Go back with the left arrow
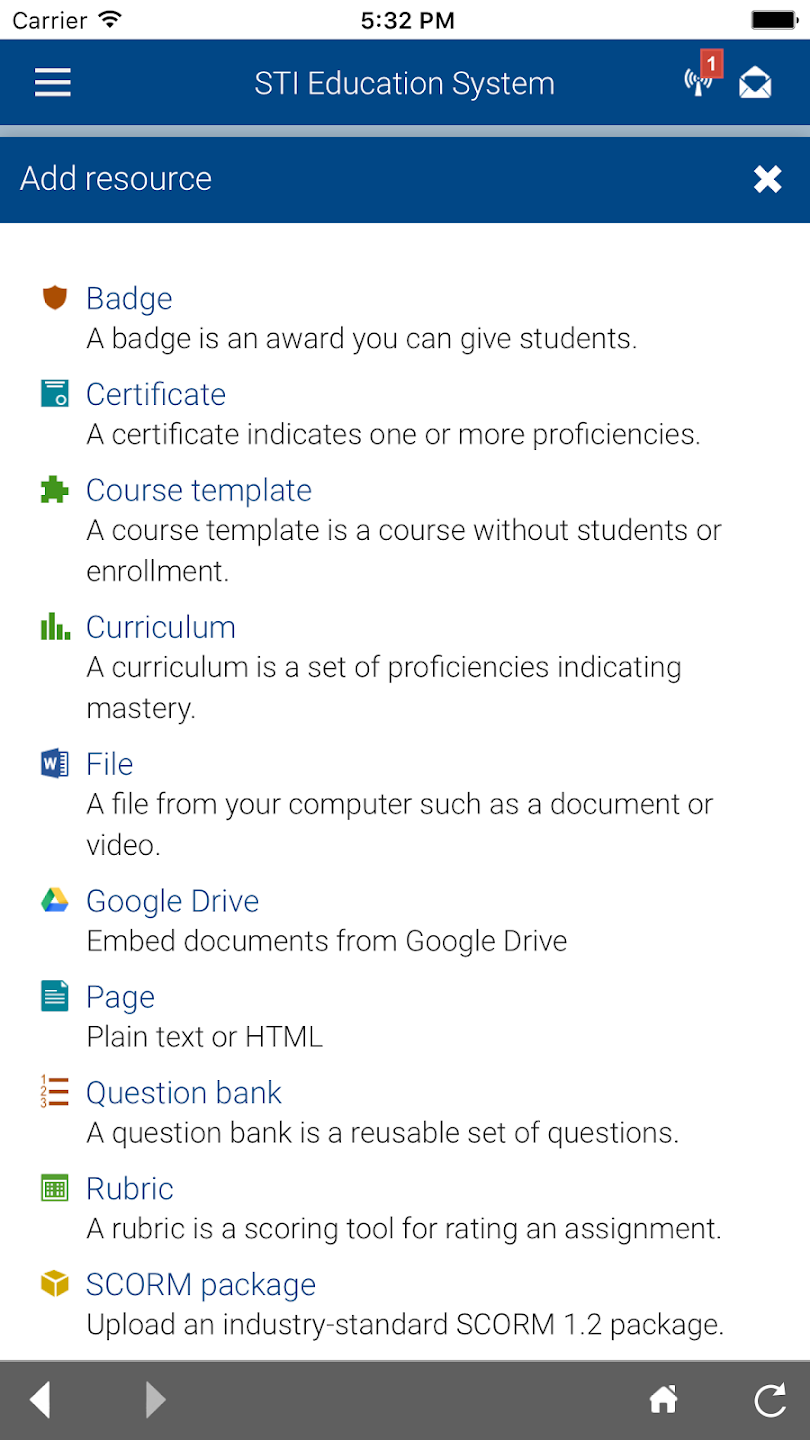 tap(40, 1400)
